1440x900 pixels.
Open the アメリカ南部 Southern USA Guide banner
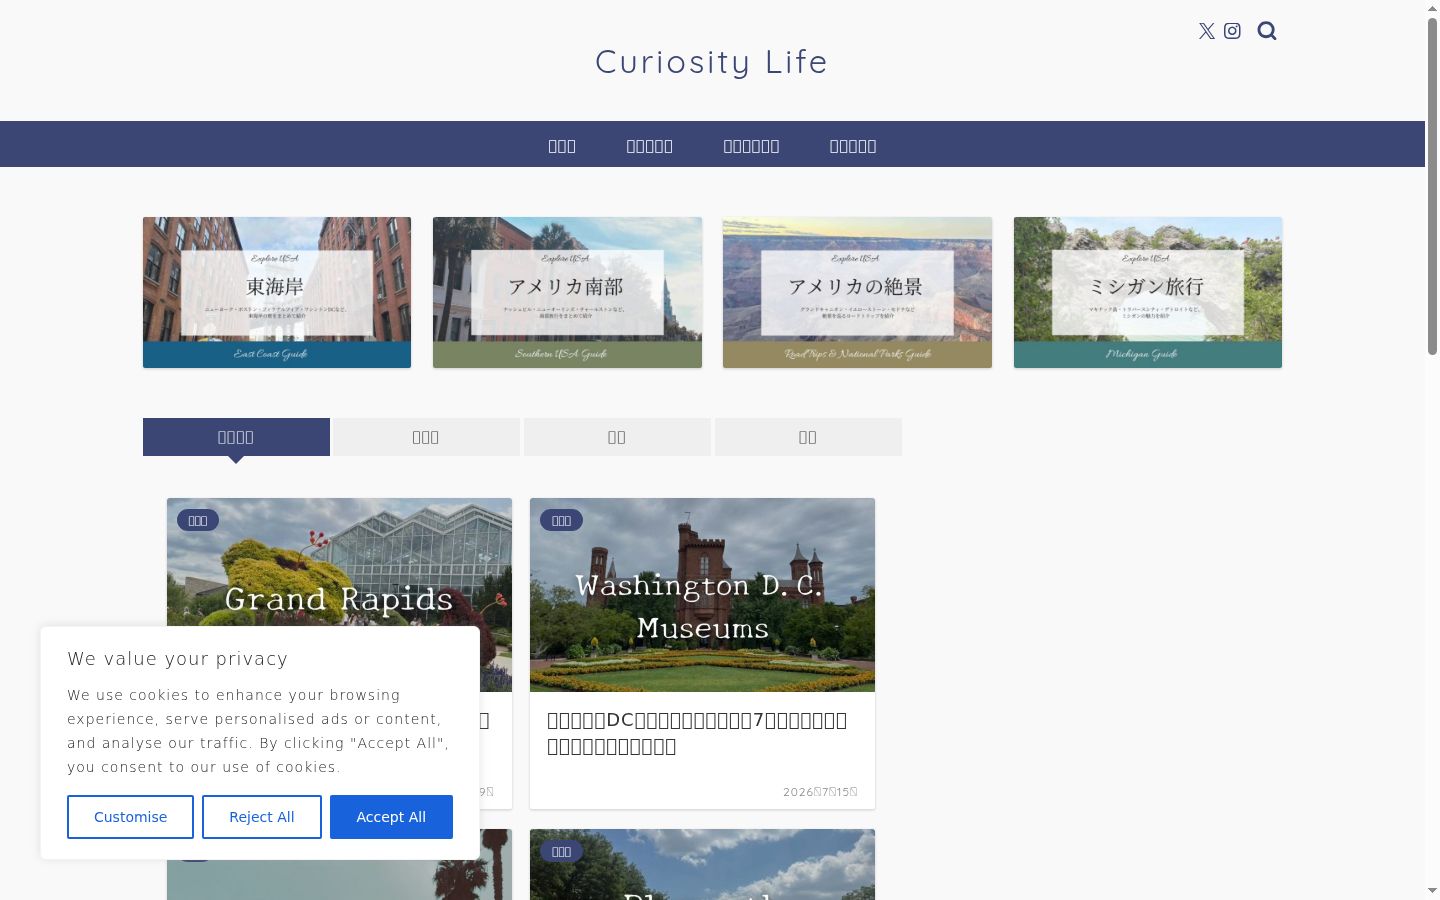[567, 292]
